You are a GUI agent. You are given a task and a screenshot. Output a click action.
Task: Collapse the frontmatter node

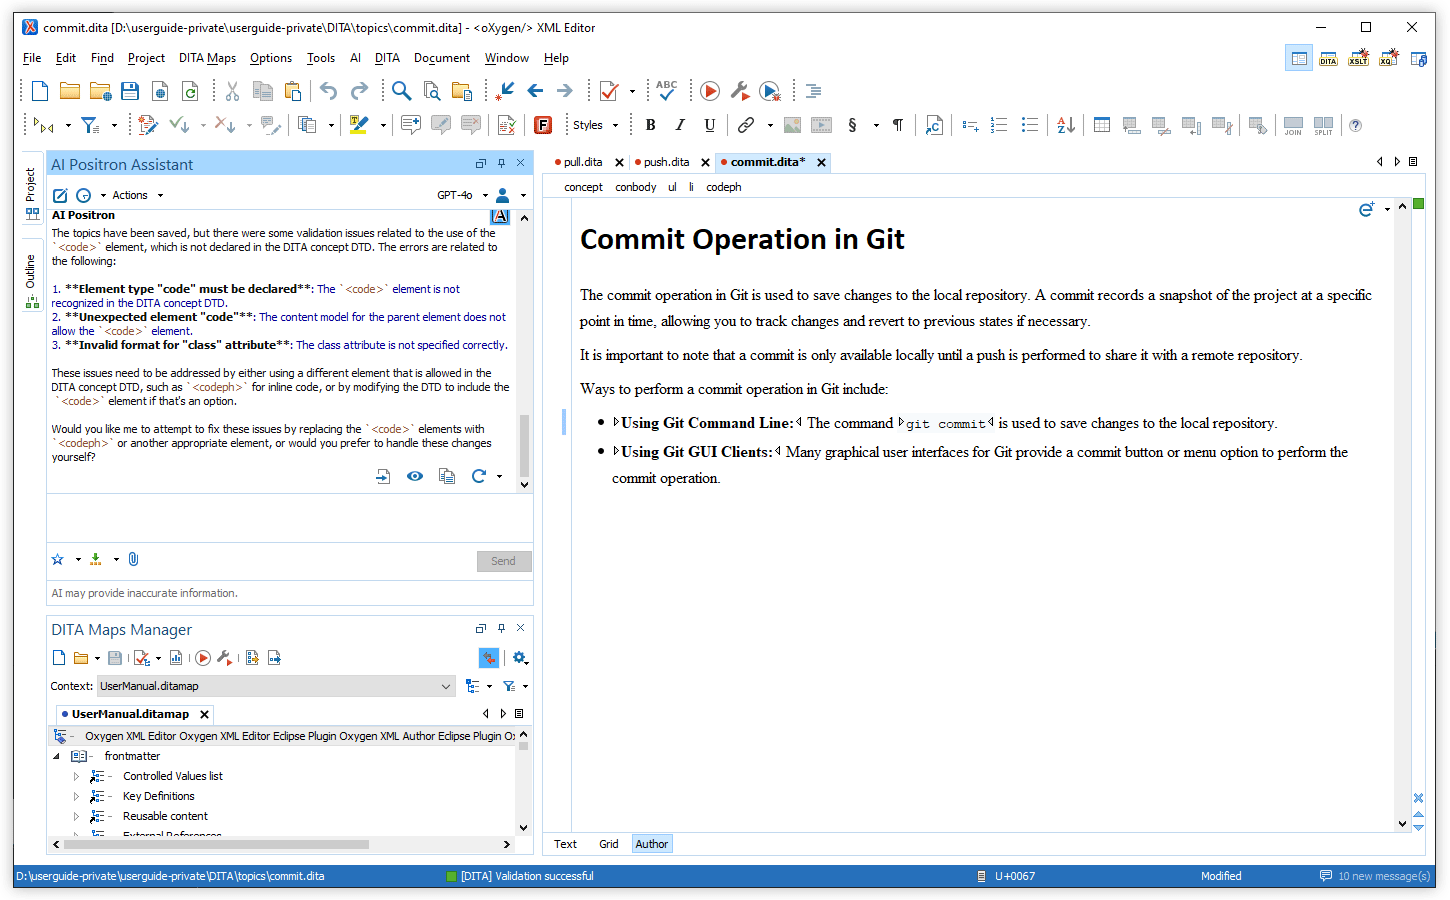pos(56,756)
